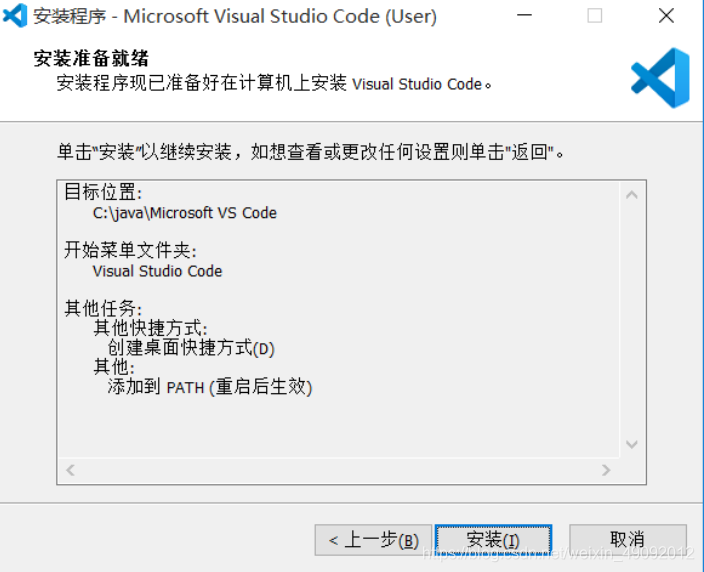Cancel setup with the 取消 button

[628, 540]
